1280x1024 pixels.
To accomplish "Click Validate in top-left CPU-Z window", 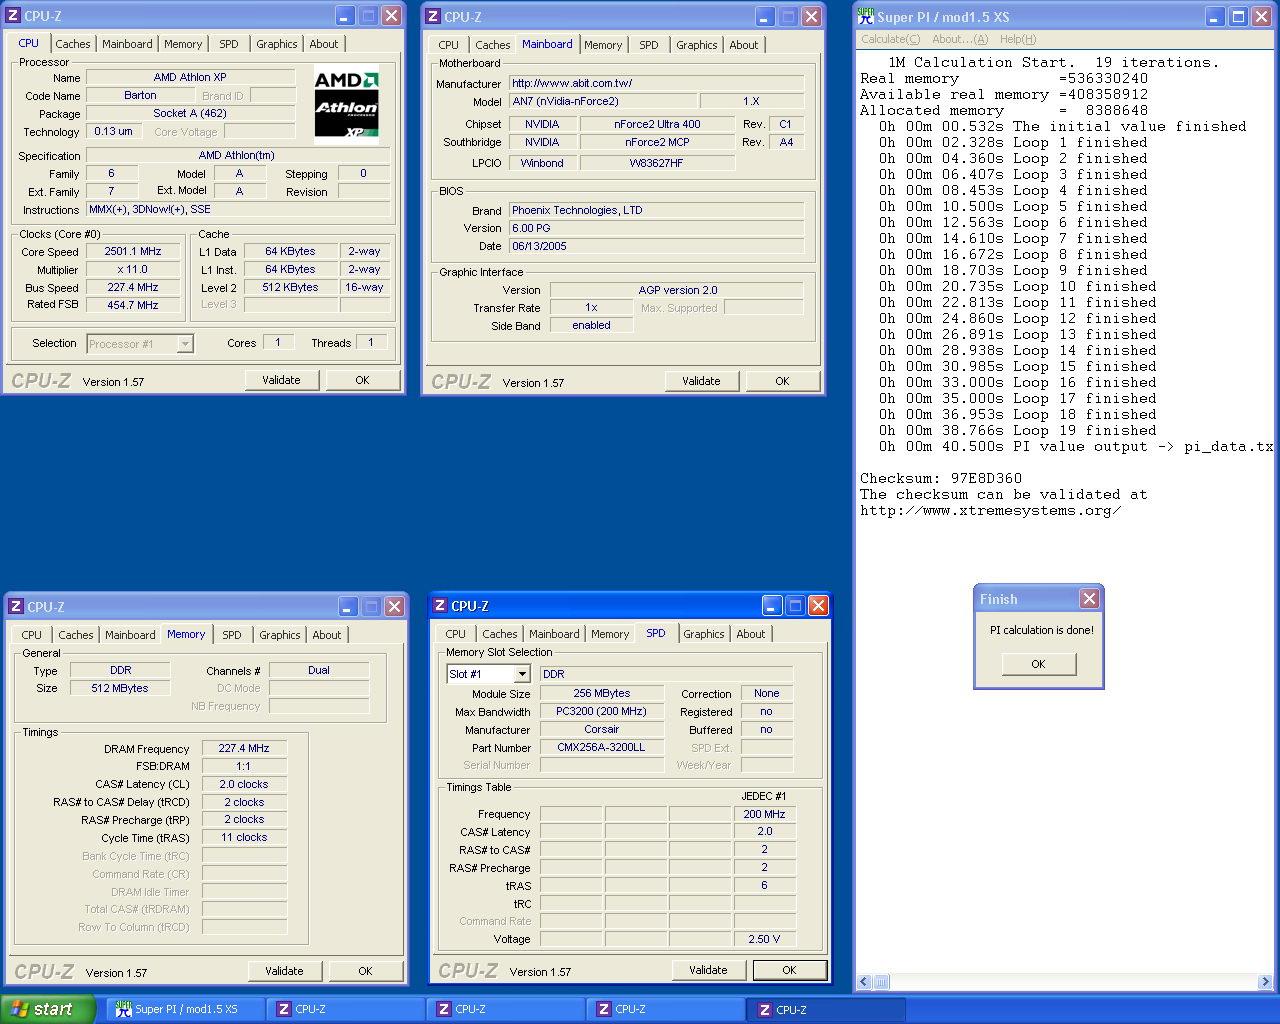I will 281,380.
